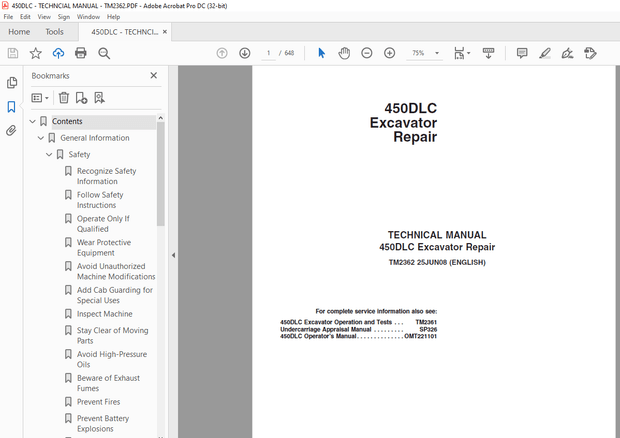The height and width of the screenshot is (438, 620).
Task: Add the file to starred favorites
Action: 36,53
